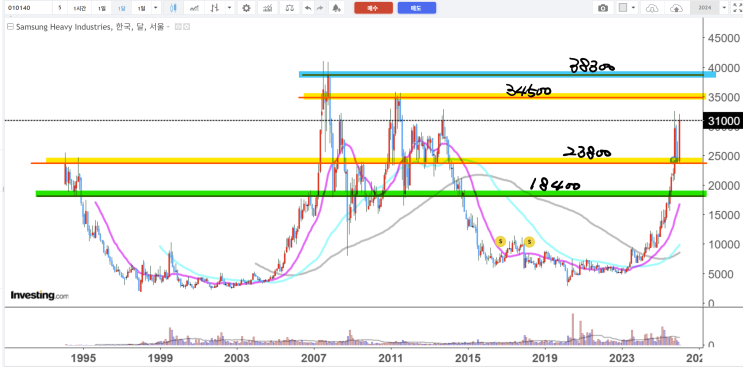Image resolution: width=743 pixels, height=367 pixels.
Task: Click the 010140 symbol search field
Action: click(x=27, y=8)
